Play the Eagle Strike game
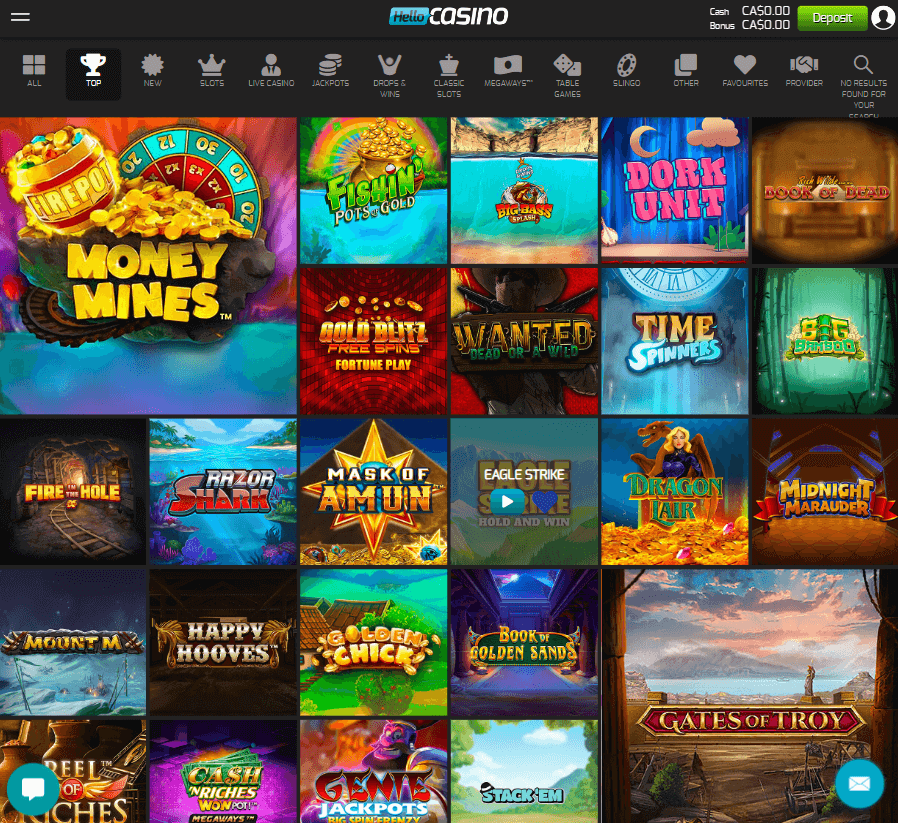Viewport: 898px width, 823px height. coord(507,502)
